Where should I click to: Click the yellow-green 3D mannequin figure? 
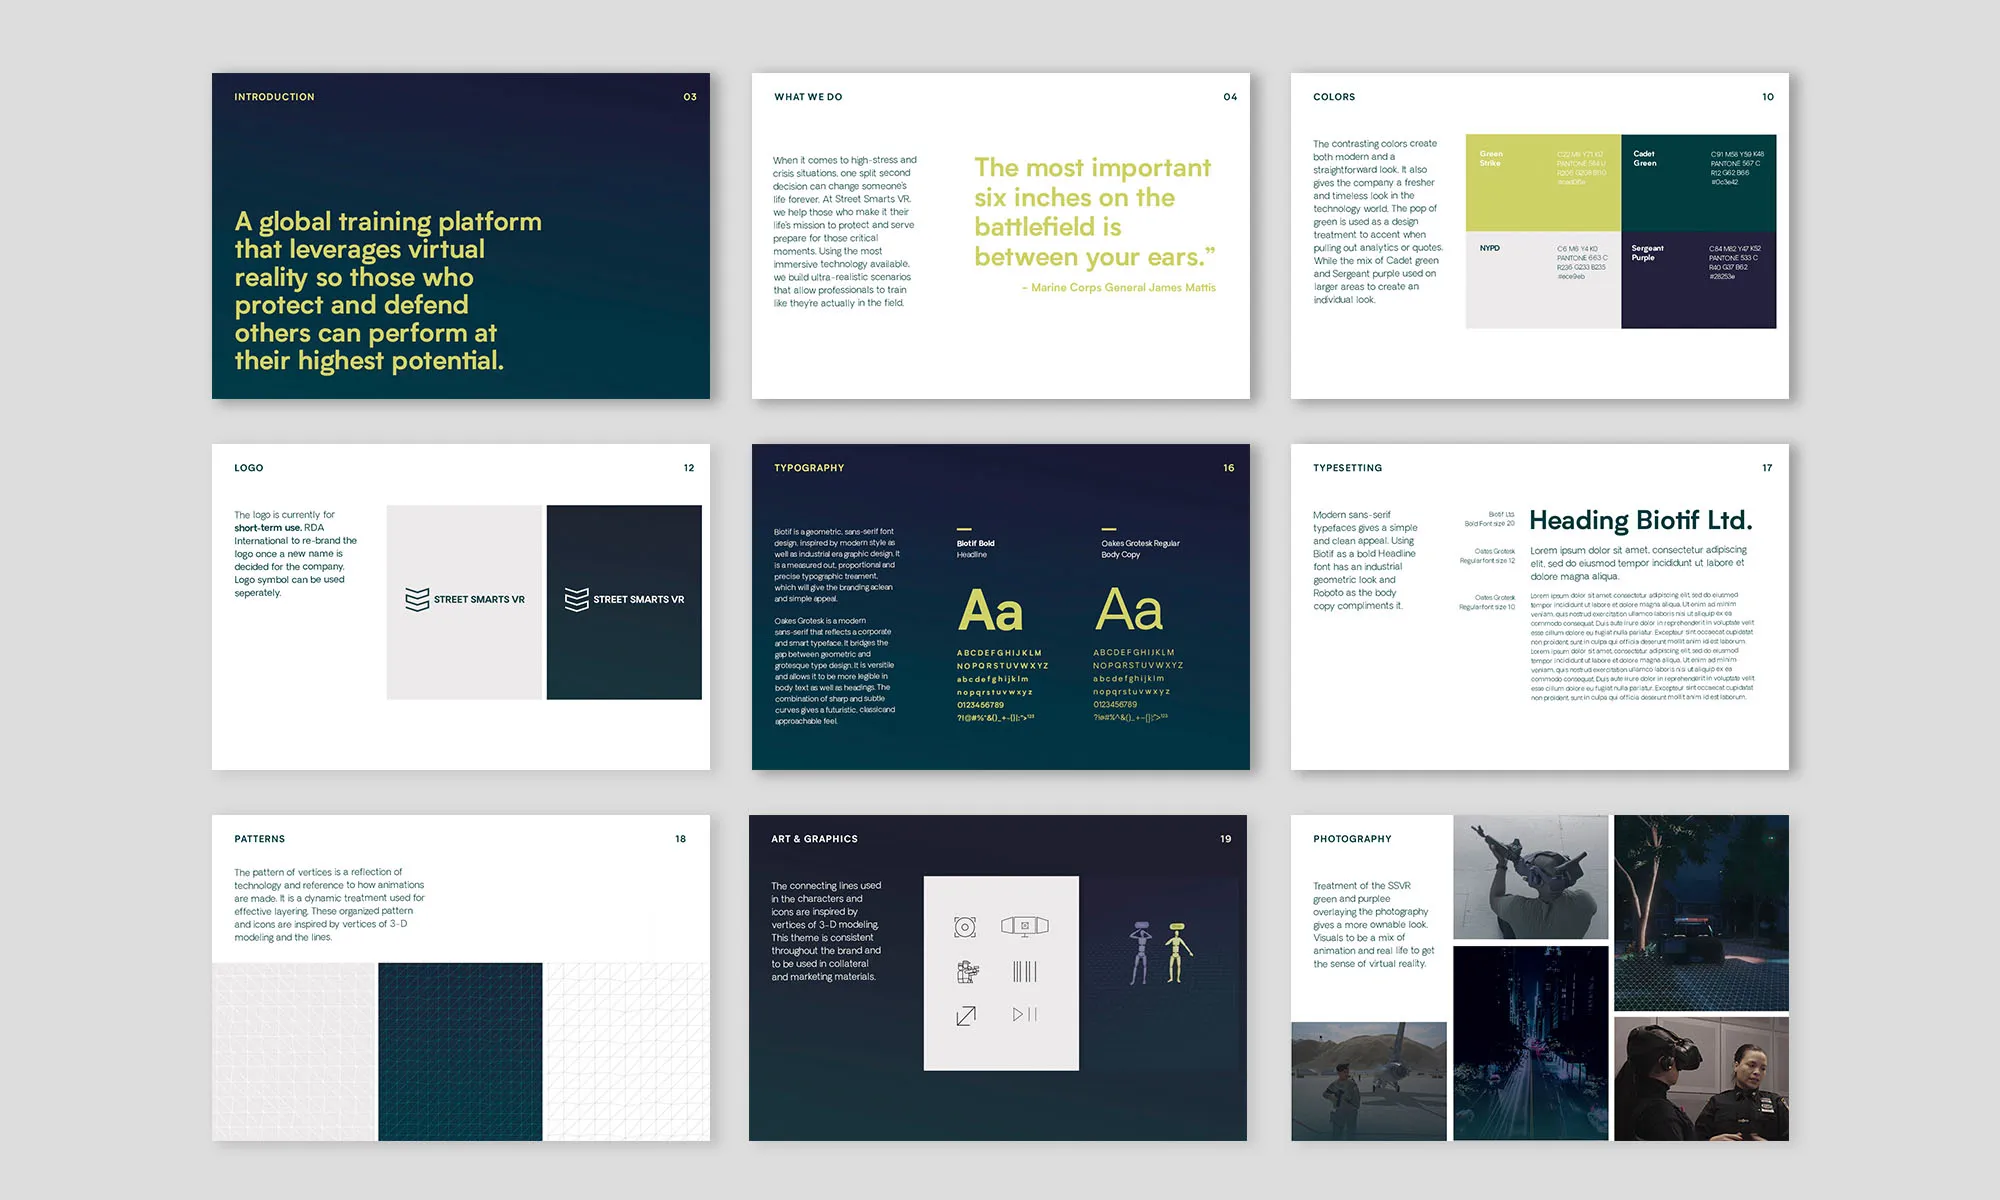pyautogui.click(x=1178, y=952)
